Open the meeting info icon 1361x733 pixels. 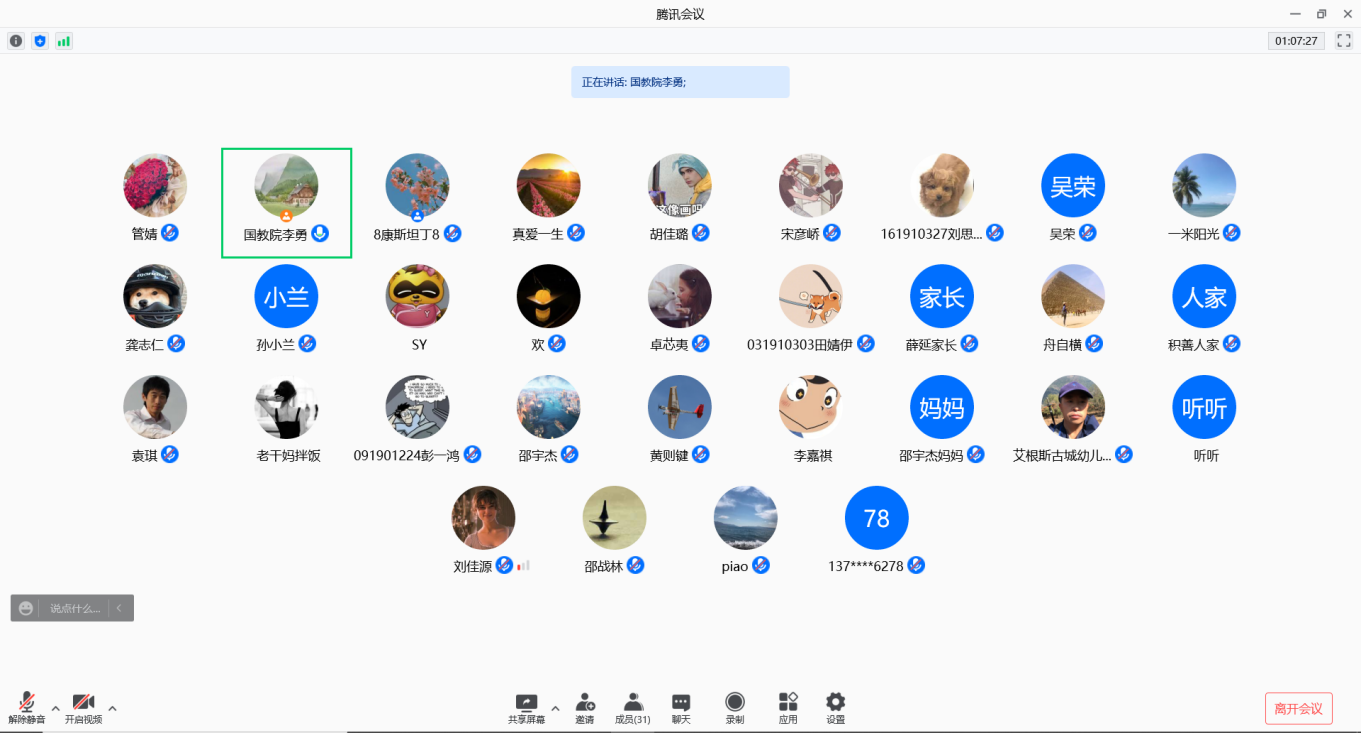(x=16, y=41)
